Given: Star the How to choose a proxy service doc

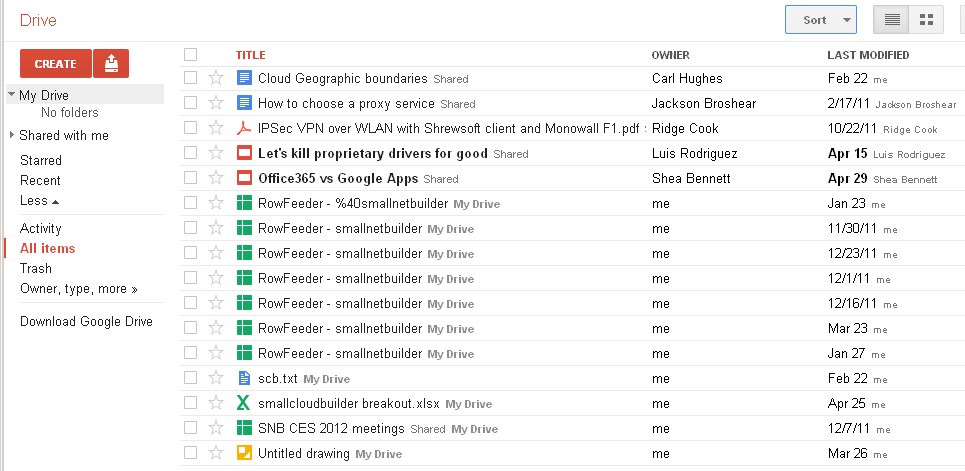Looking at the screenshot, I should coord(215,103).
